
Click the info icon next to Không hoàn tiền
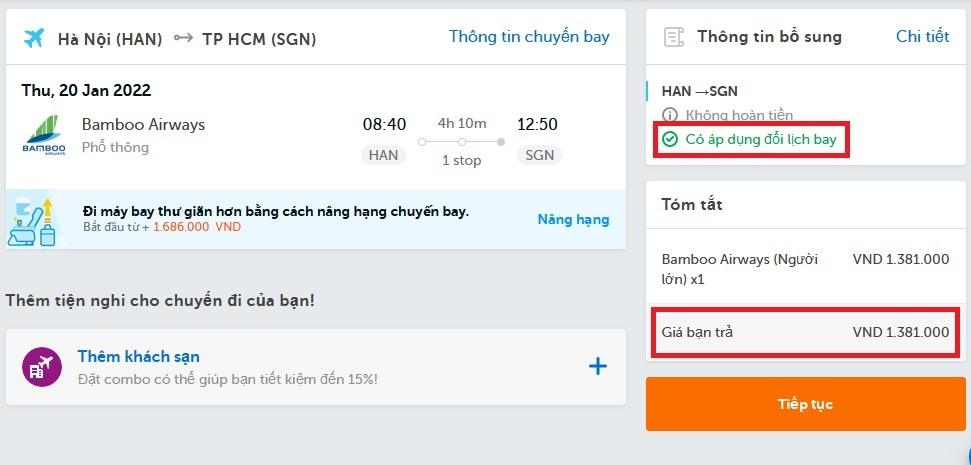click(x=670, y=116)
